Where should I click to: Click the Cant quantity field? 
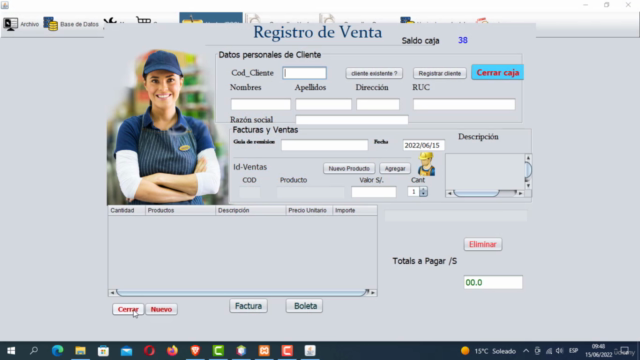(413, 192)
